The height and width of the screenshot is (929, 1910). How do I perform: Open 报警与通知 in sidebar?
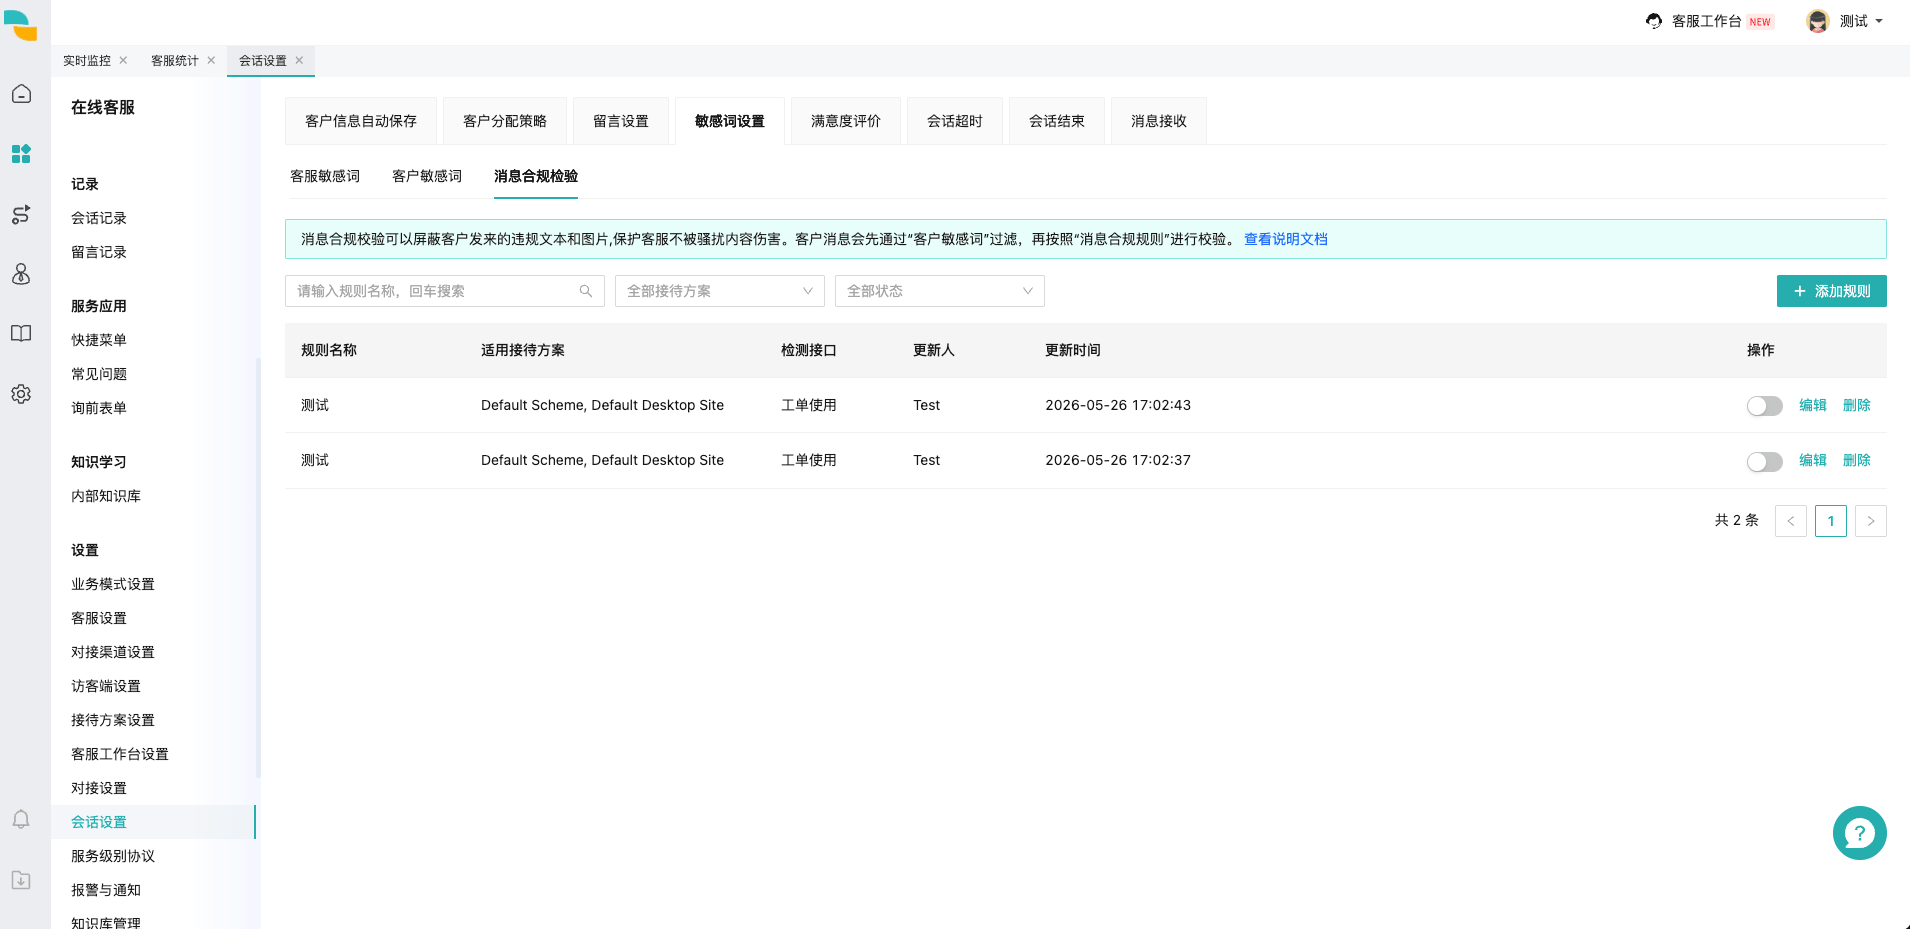tap(106, 890)
